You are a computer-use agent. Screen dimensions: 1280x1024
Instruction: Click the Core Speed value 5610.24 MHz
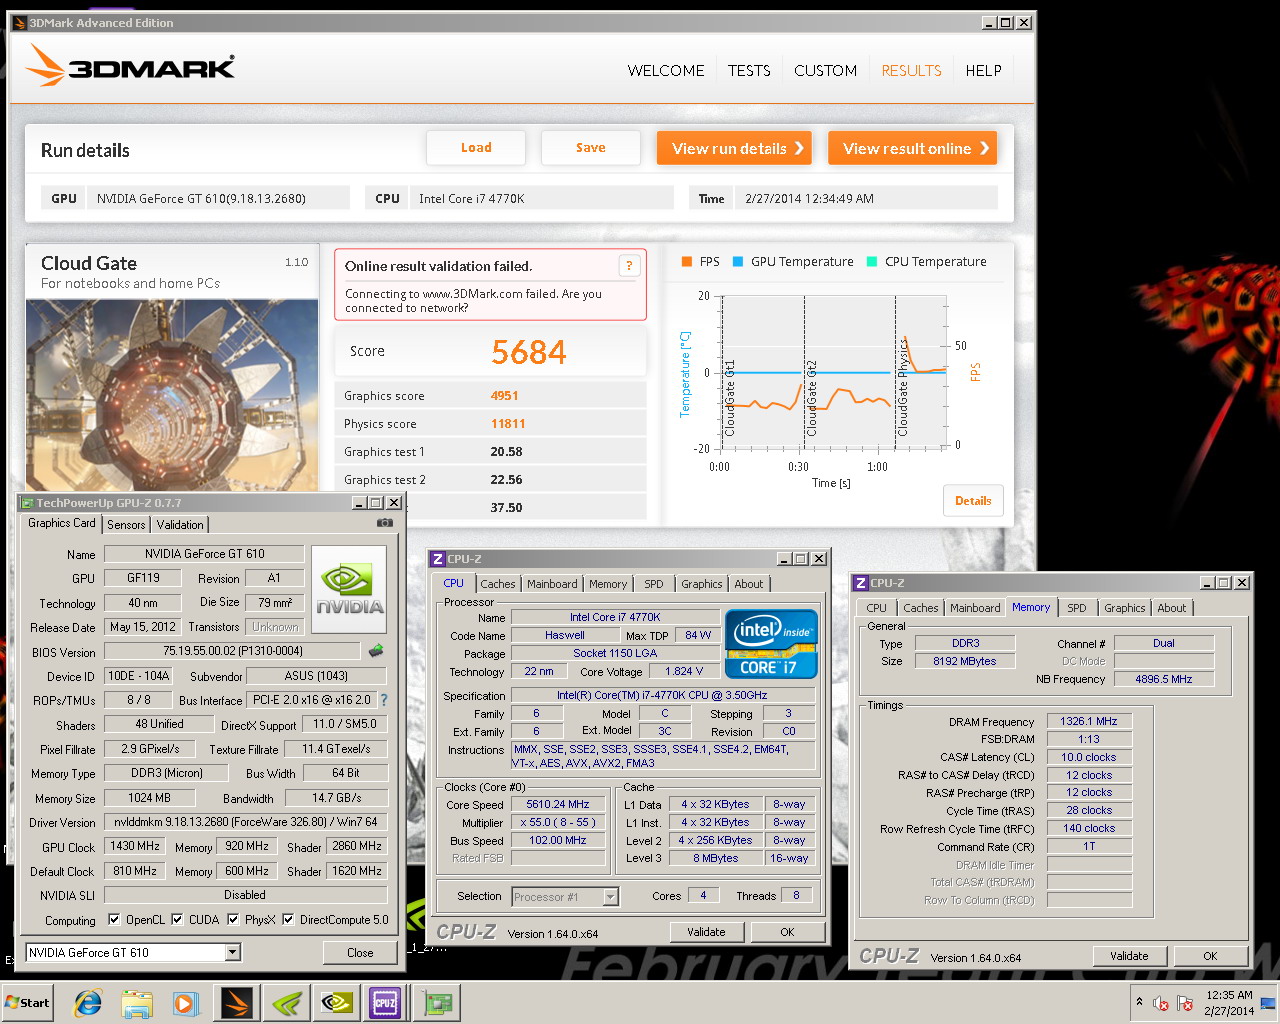coord(558,804)
